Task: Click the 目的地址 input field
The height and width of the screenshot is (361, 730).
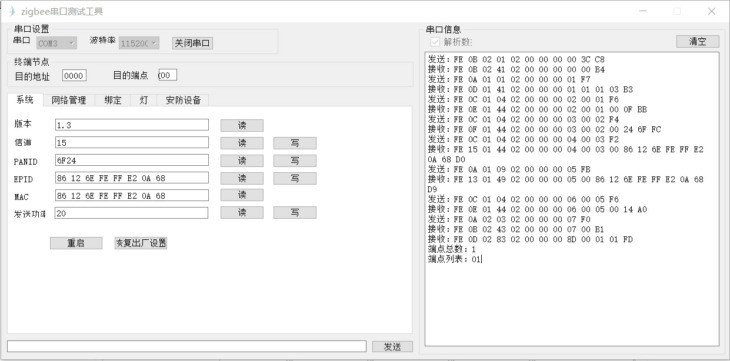Action: coord(74,75)
